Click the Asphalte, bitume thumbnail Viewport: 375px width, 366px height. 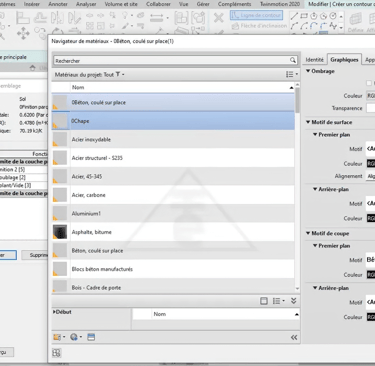tap(60, 232)
